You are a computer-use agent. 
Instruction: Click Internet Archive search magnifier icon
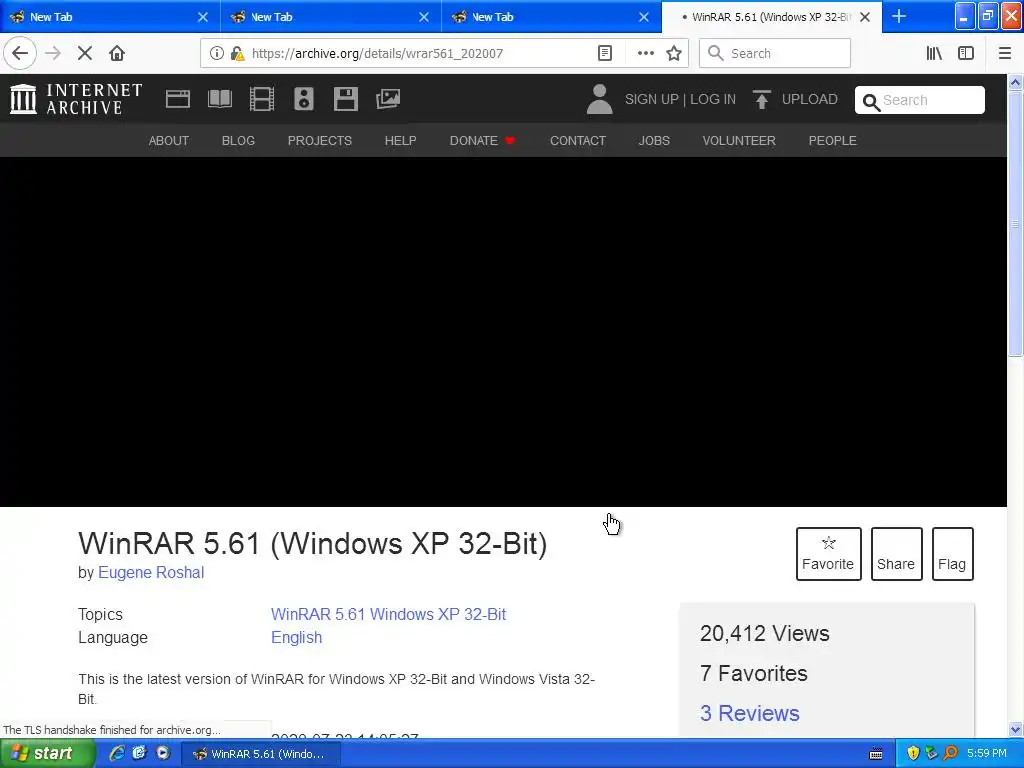coord(871,101)
